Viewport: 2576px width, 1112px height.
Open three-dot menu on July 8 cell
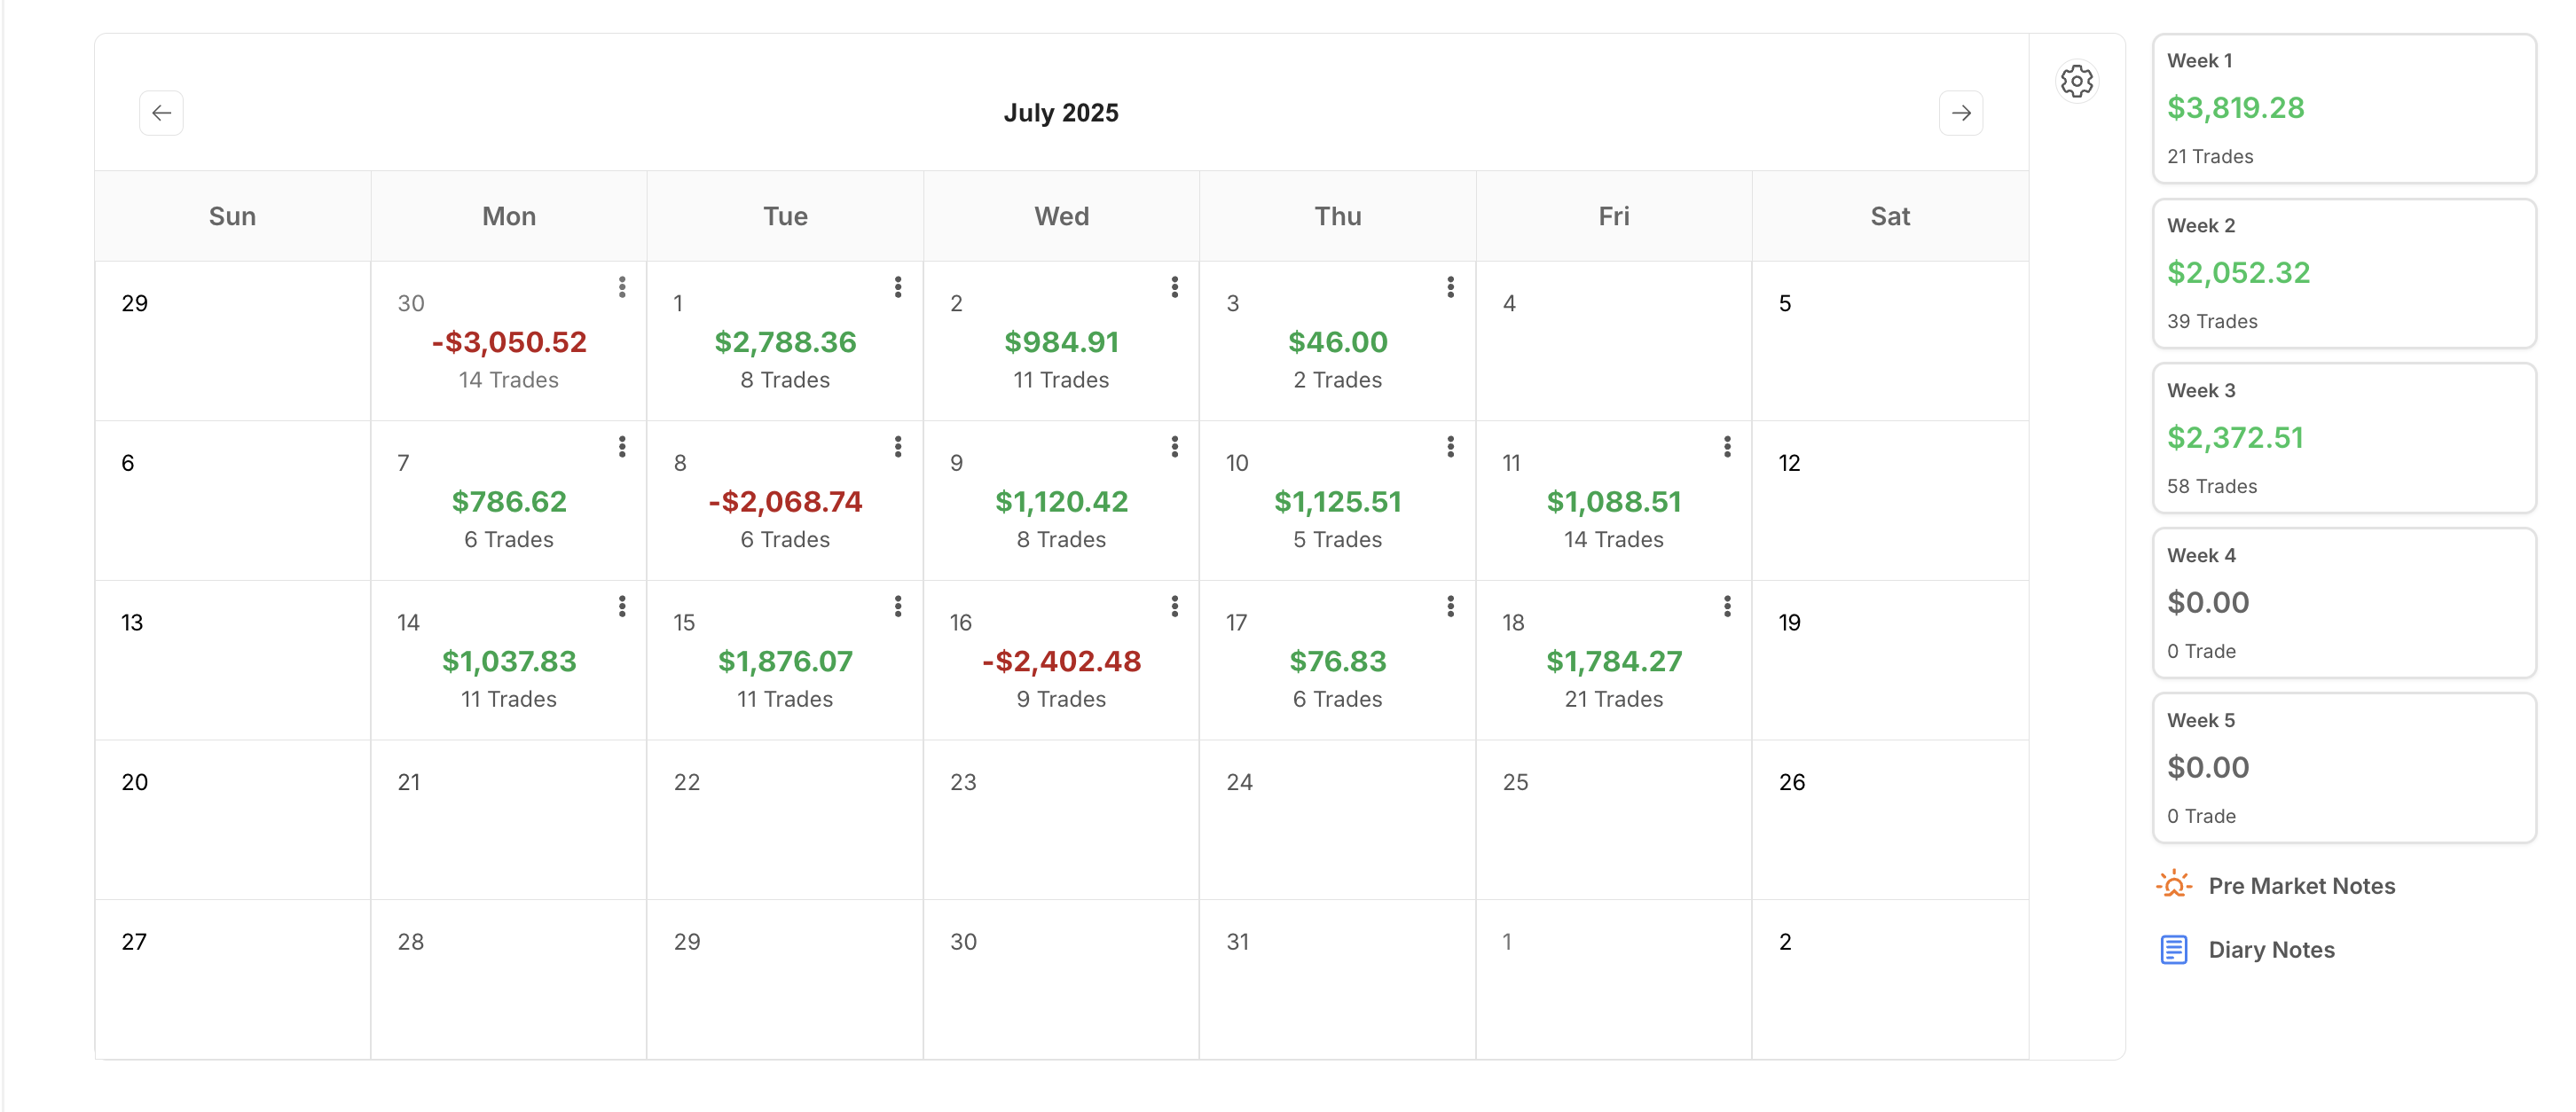[898, 447]
